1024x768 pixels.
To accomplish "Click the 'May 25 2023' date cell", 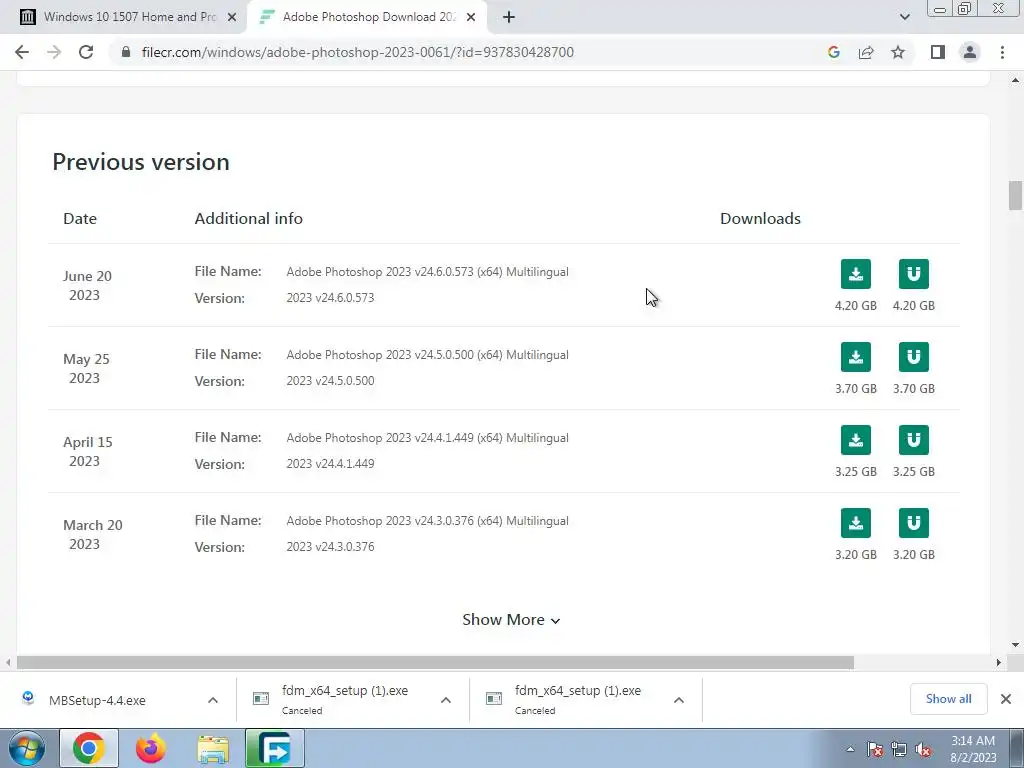I will 86,368.
